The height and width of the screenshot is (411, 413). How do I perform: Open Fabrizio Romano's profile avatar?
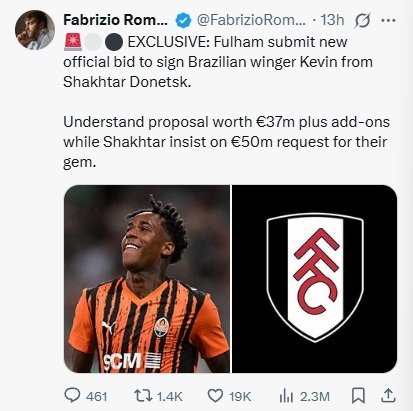click(35, 30)
